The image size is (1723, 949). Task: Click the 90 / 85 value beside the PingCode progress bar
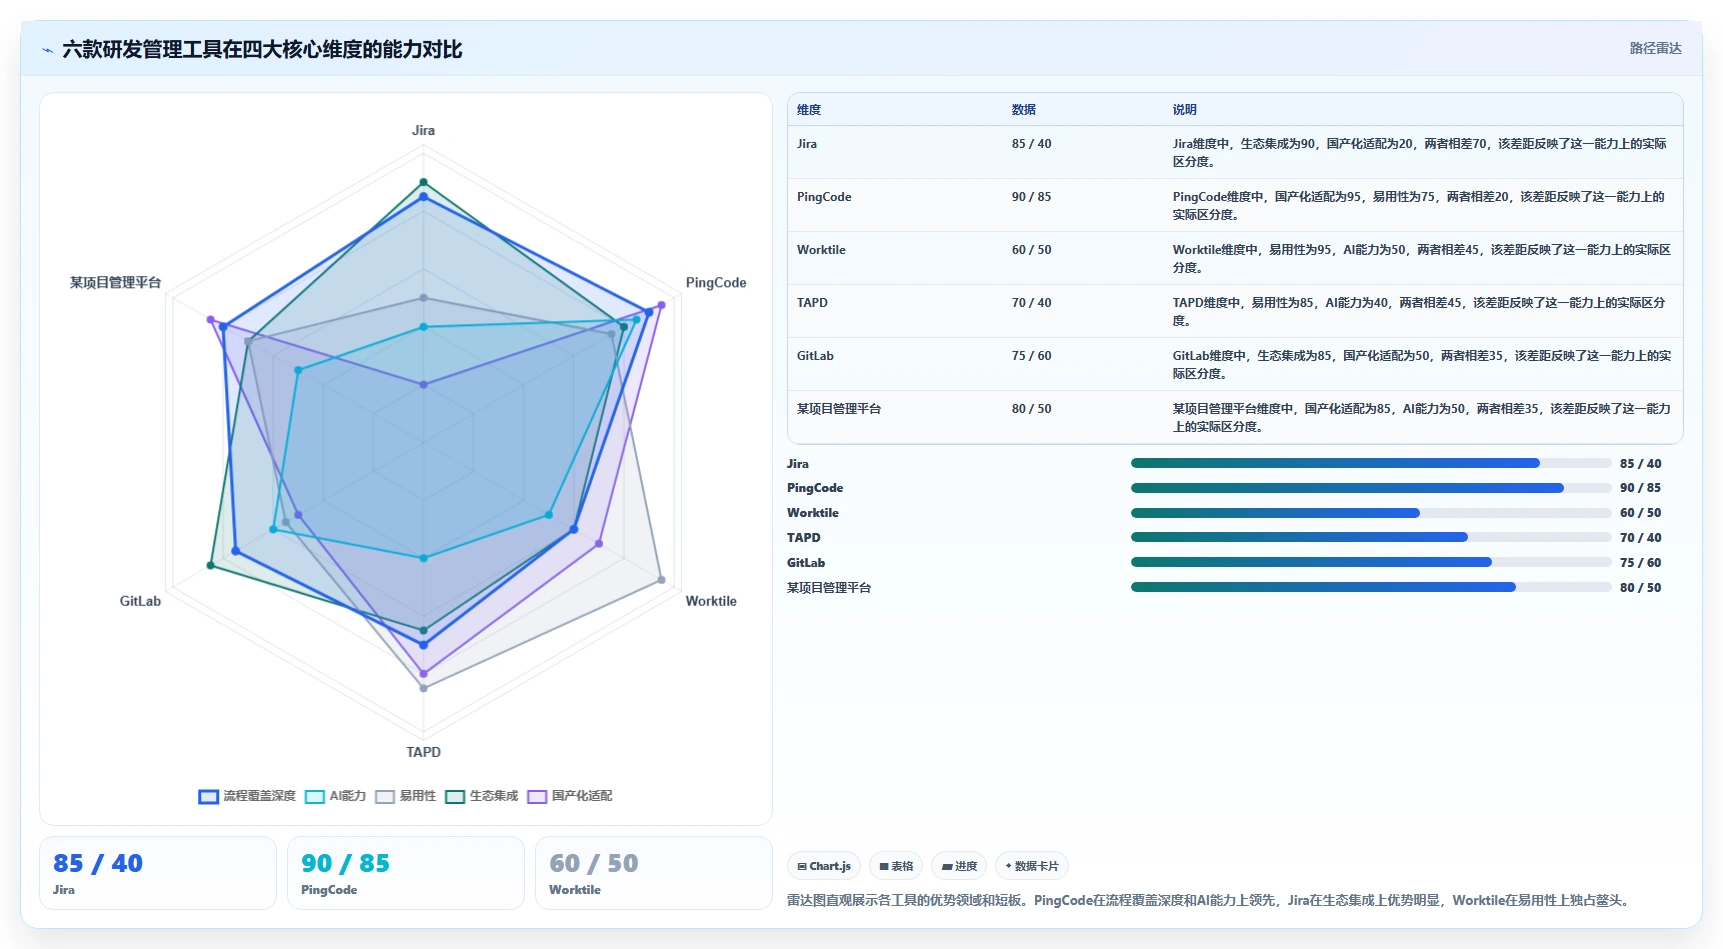pyautogui.click(x=1640, y=488)
